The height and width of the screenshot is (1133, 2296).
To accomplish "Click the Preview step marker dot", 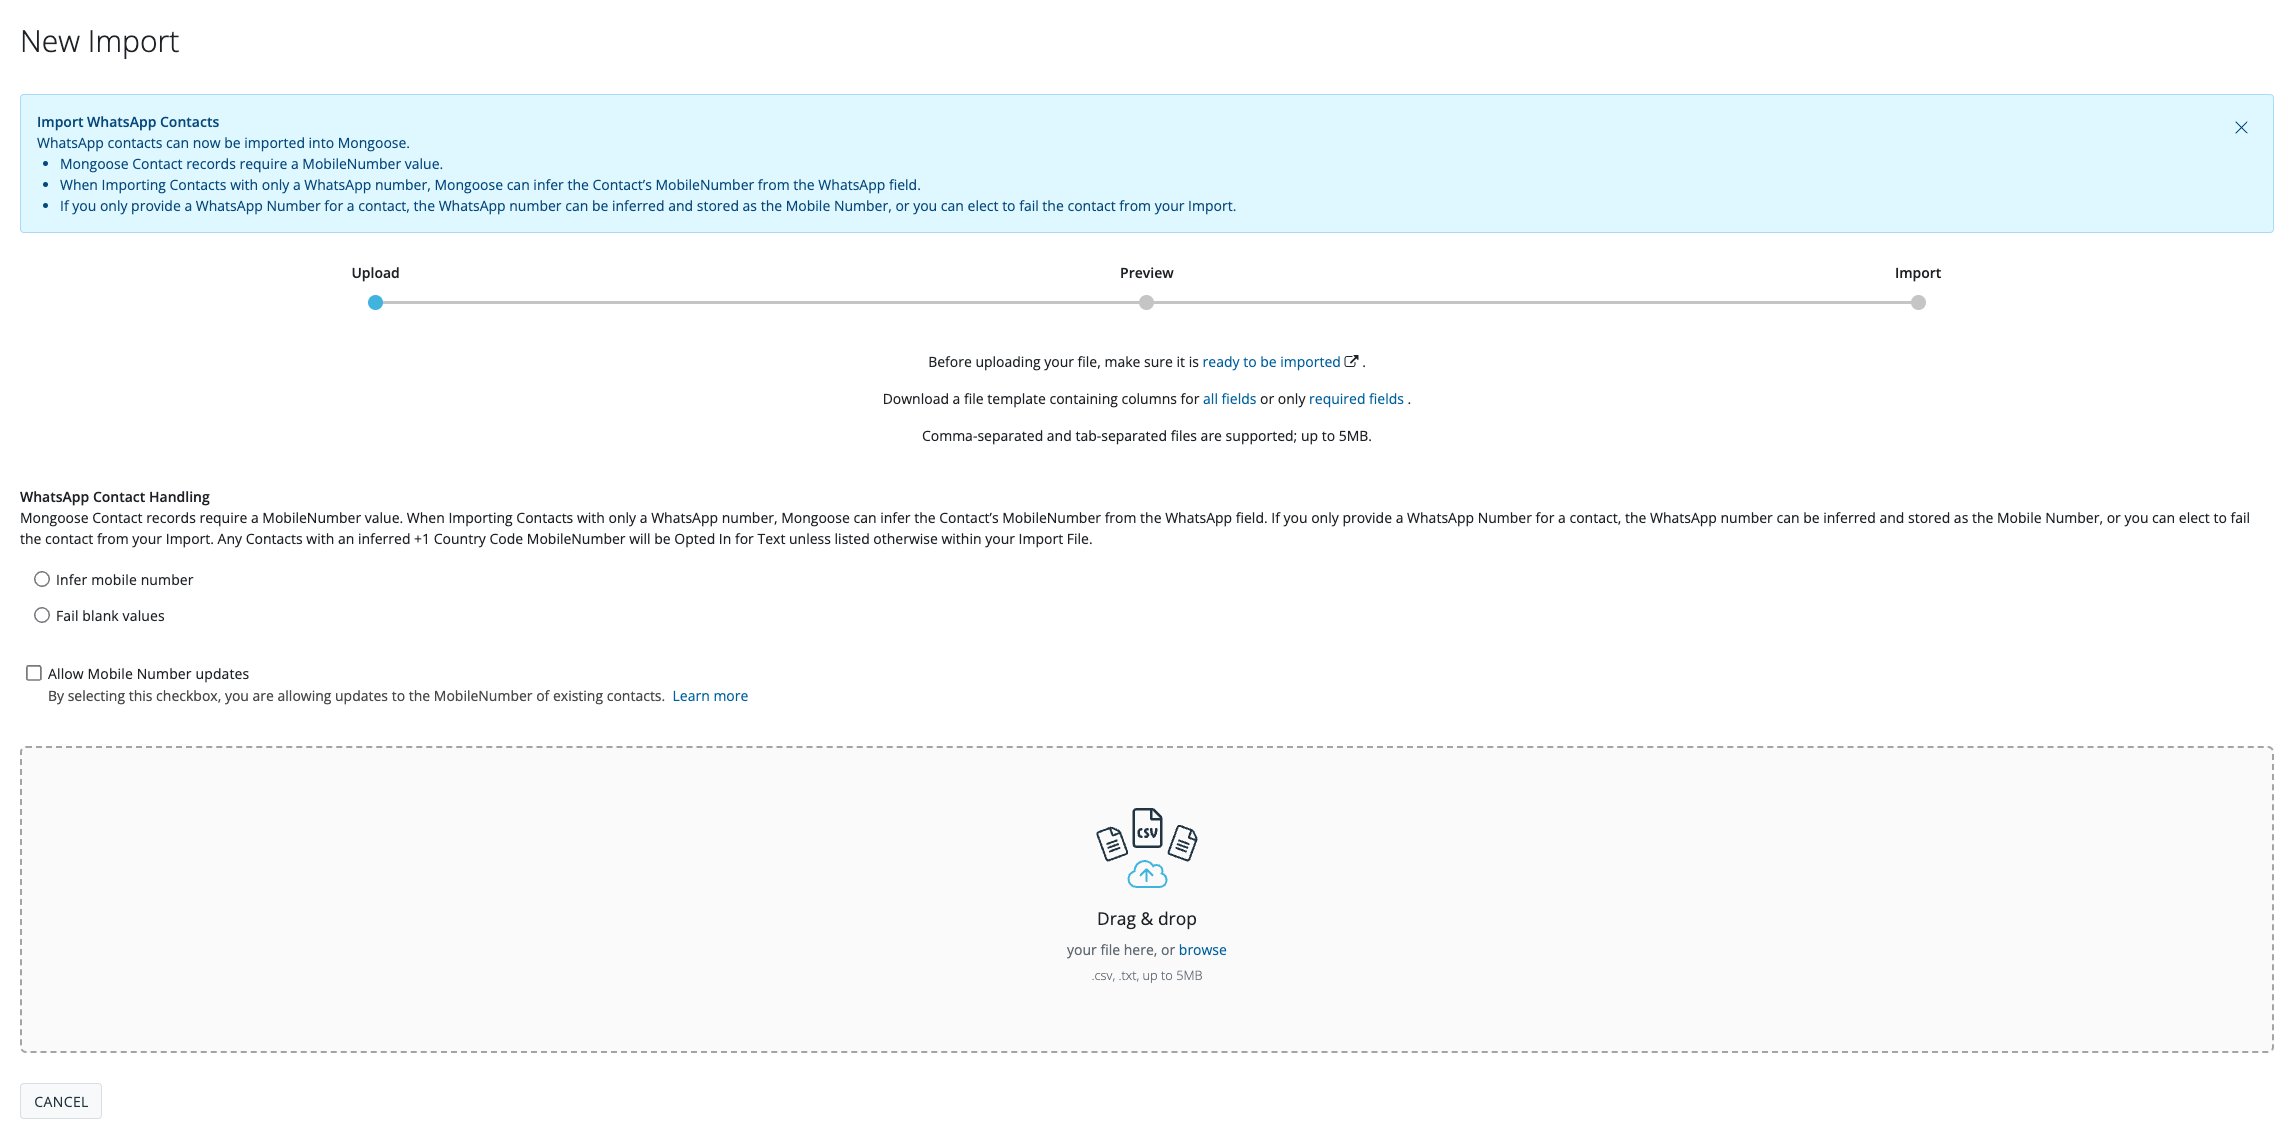I will [1146, 302].
